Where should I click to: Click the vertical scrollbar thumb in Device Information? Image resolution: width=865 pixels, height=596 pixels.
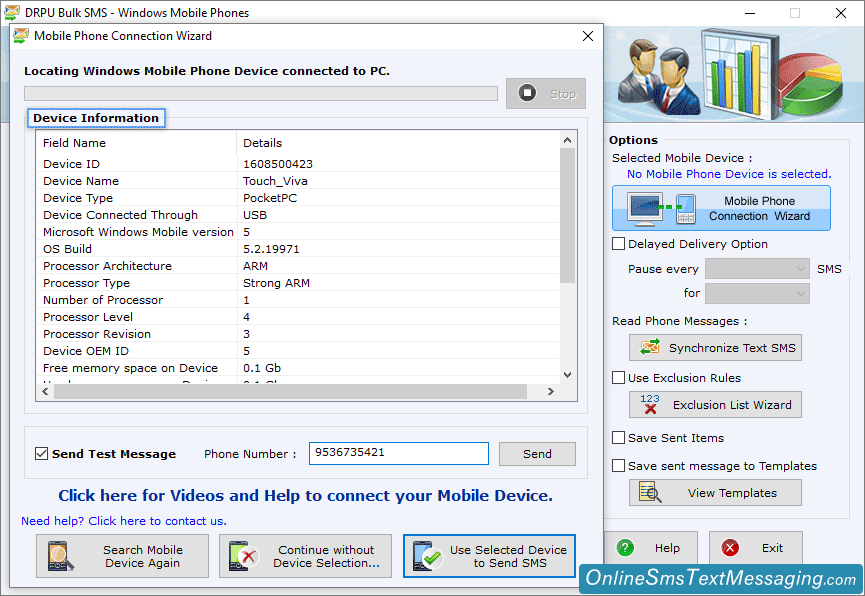tap(567, 215)
